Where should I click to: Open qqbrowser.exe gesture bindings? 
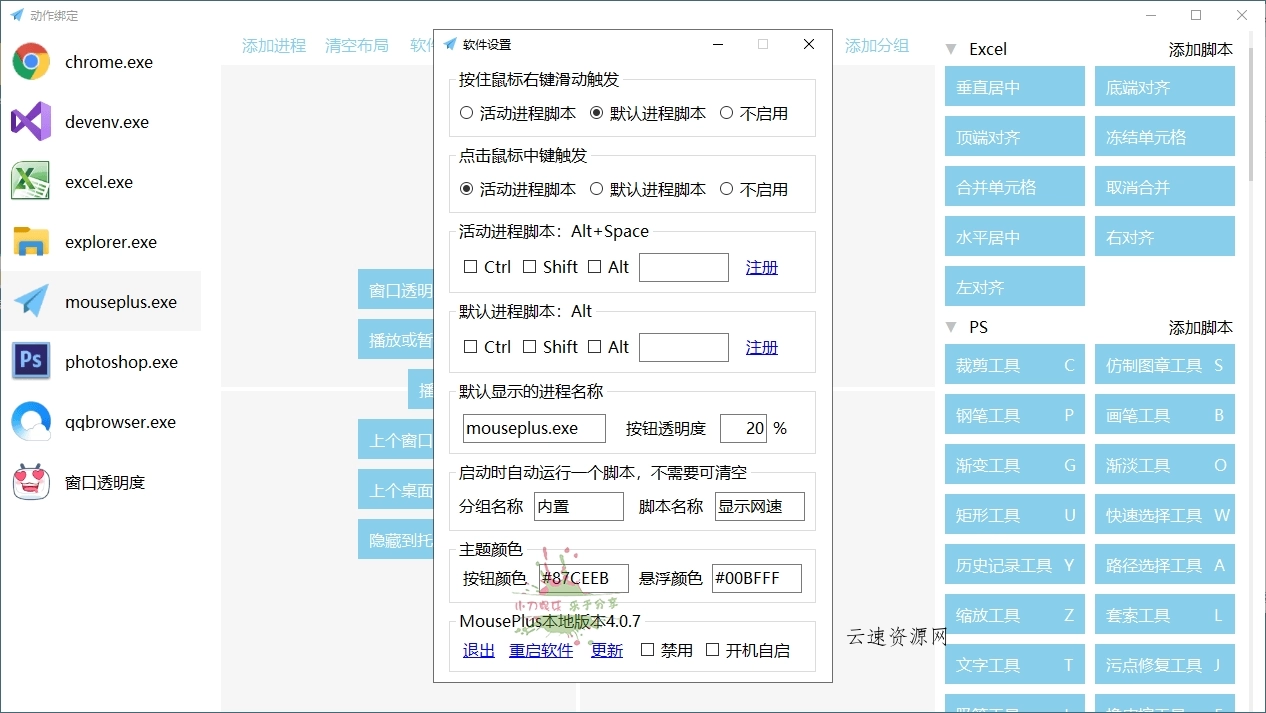[117, 421]
